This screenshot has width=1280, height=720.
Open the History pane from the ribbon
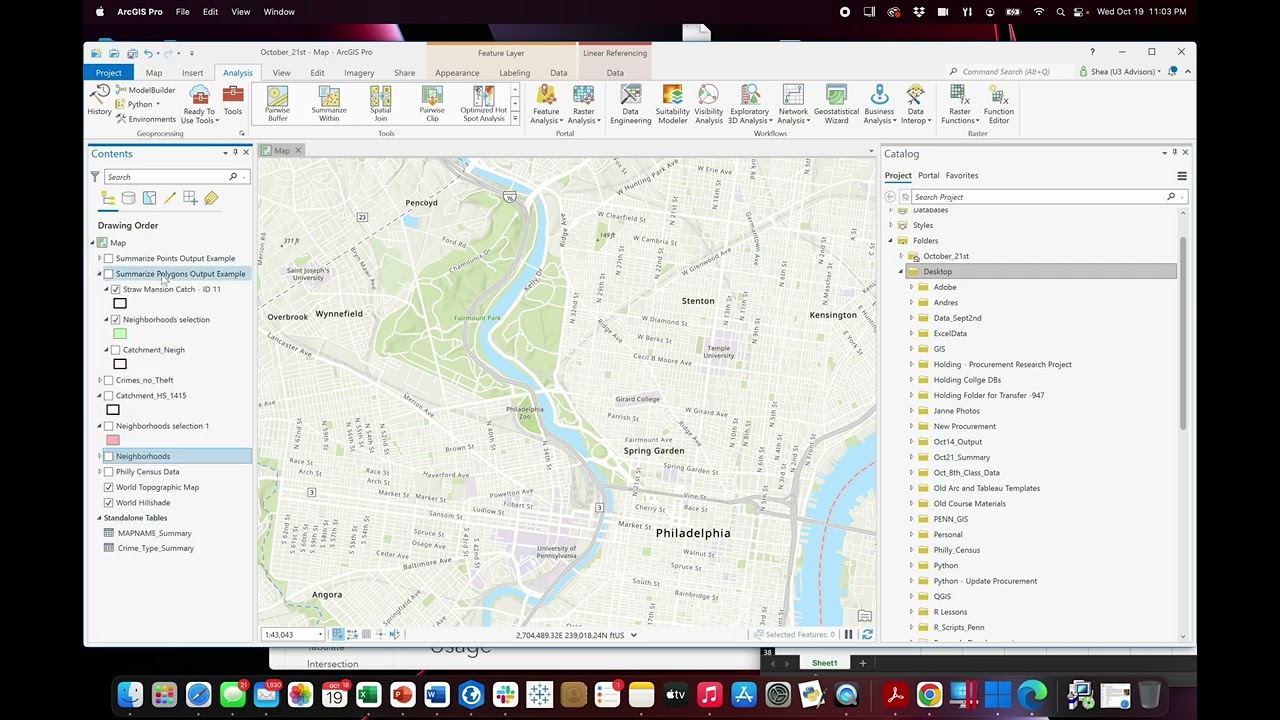coord(99,100)
